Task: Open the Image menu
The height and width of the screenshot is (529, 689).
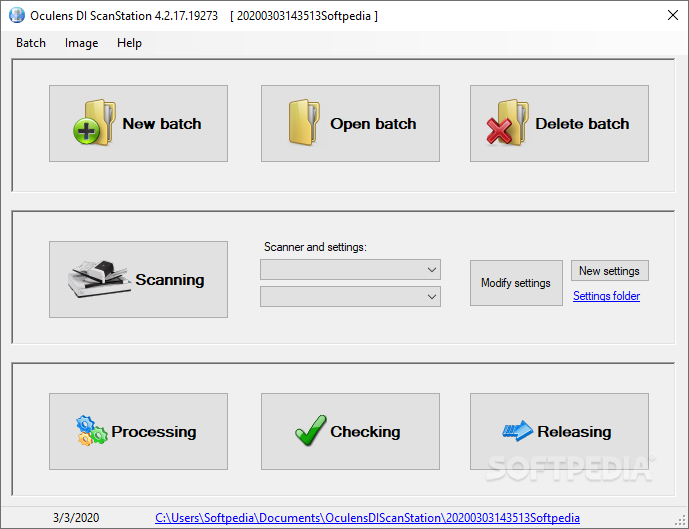Action: coord(81,43)
